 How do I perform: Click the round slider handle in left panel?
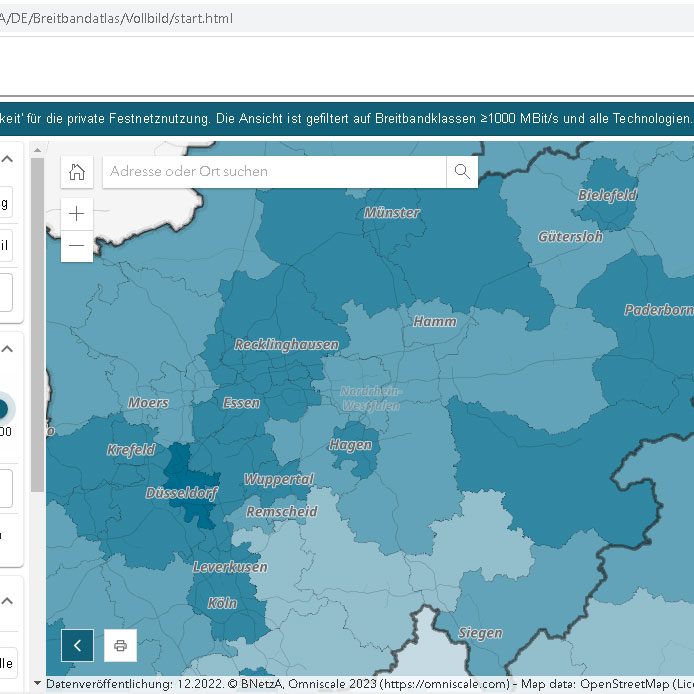(3, 408)
